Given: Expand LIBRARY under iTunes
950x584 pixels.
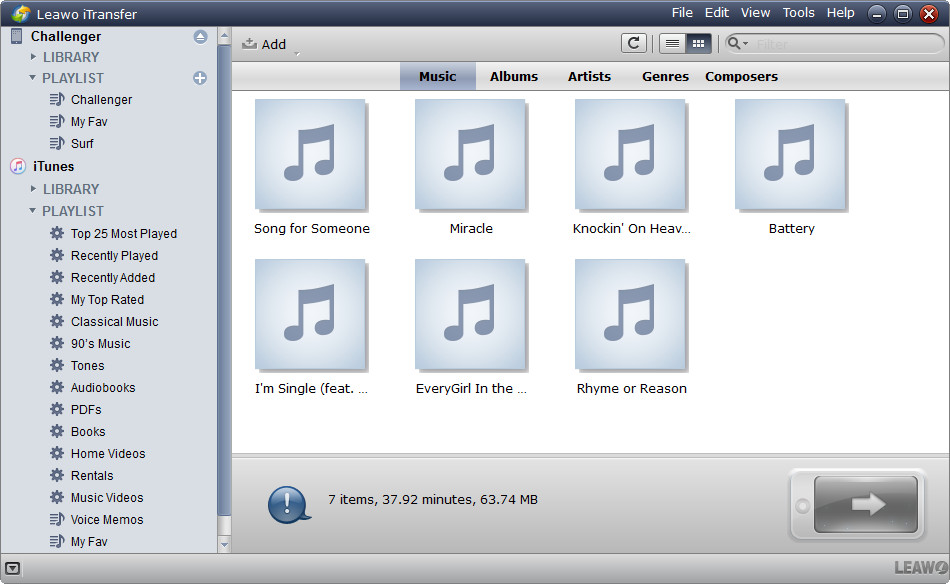Looking at the screenshot, I should (33, 188).
